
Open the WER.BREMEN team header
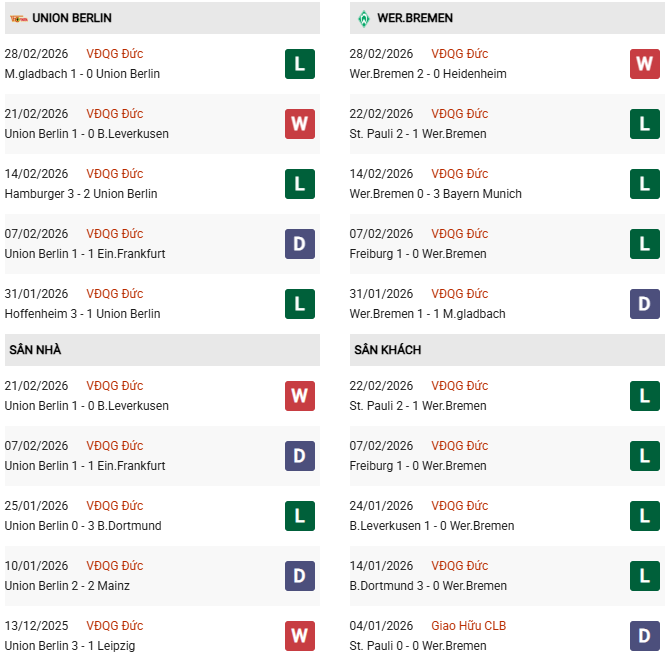tap(415, 18)
